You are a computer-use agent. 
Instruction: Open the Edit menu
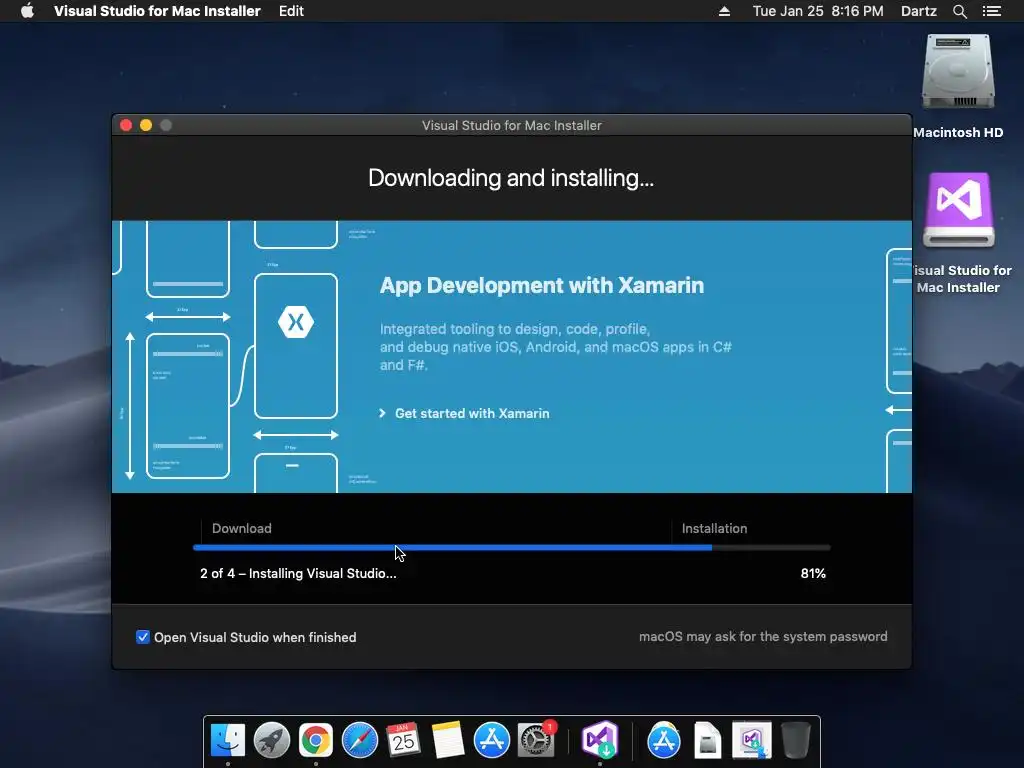[x=291, y=11]
